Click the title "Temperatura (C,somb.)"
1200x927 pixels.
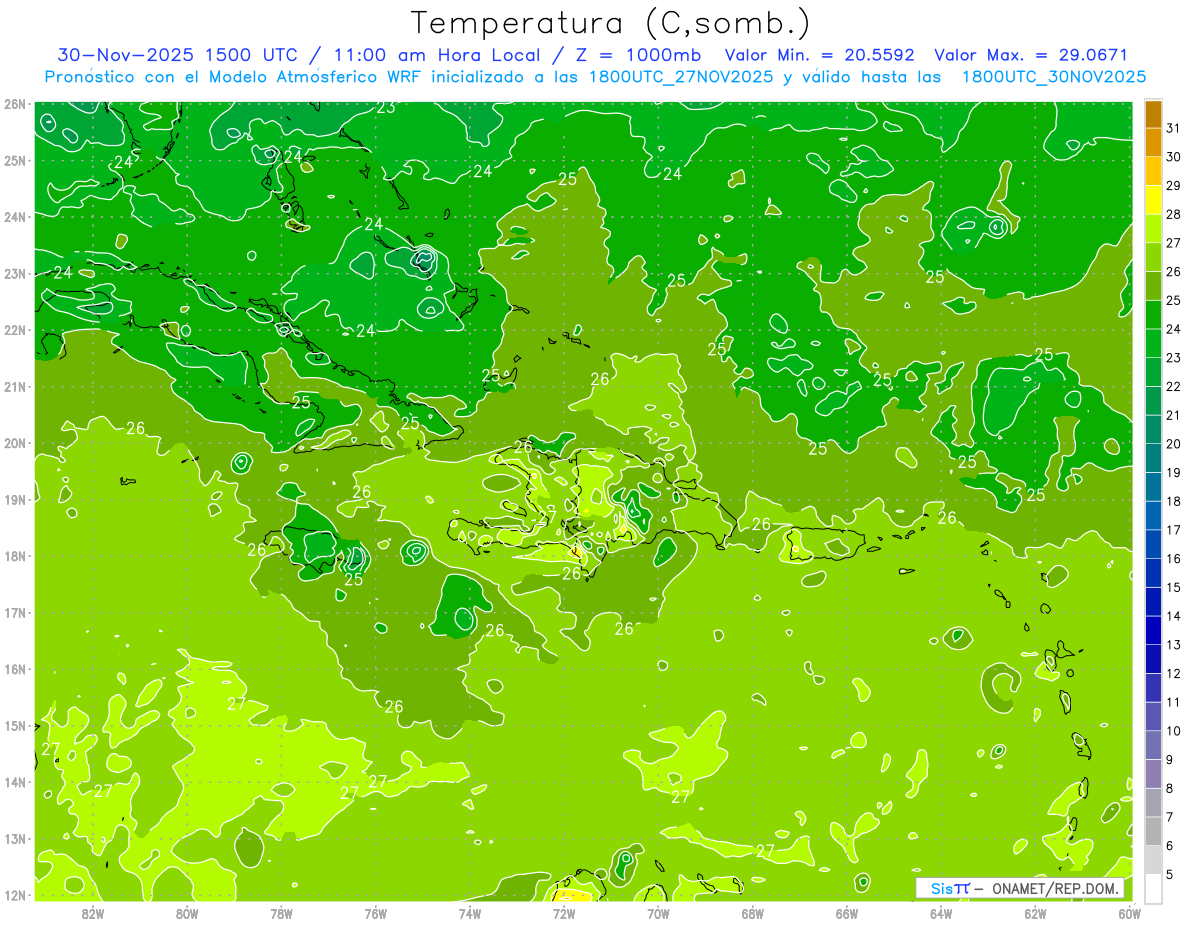coord(611,23)
